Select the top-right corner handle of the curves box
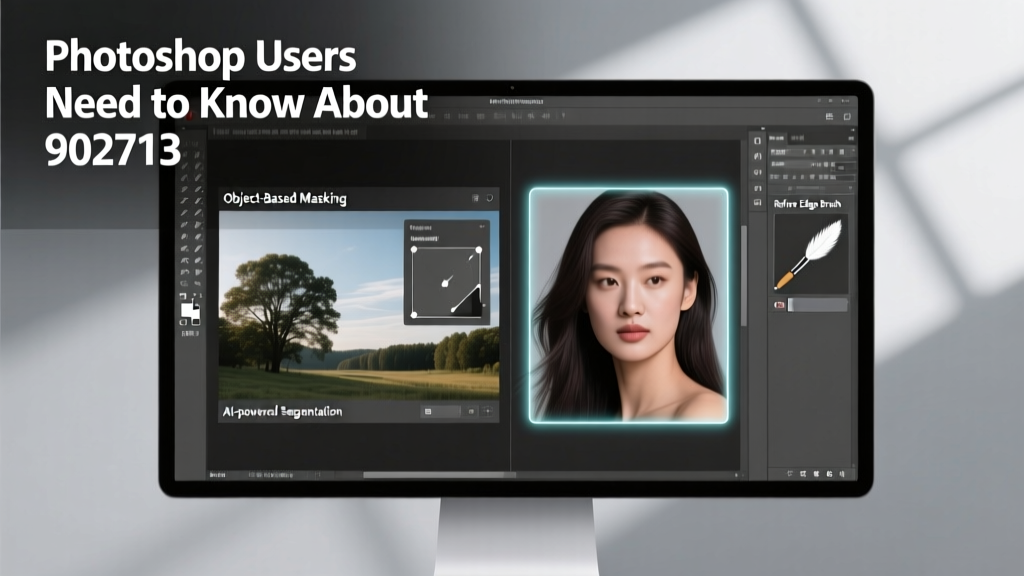Screen dimensions: 1024x576 [479, 249]
